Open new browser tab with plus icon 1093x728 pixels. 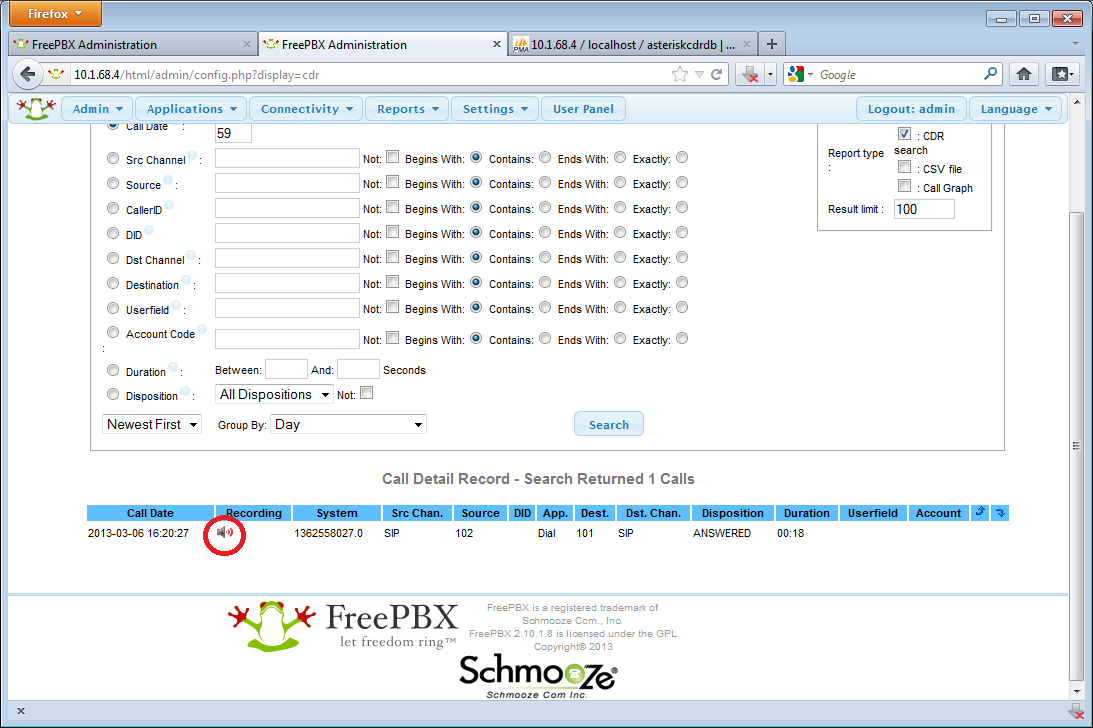click(772, 44)
